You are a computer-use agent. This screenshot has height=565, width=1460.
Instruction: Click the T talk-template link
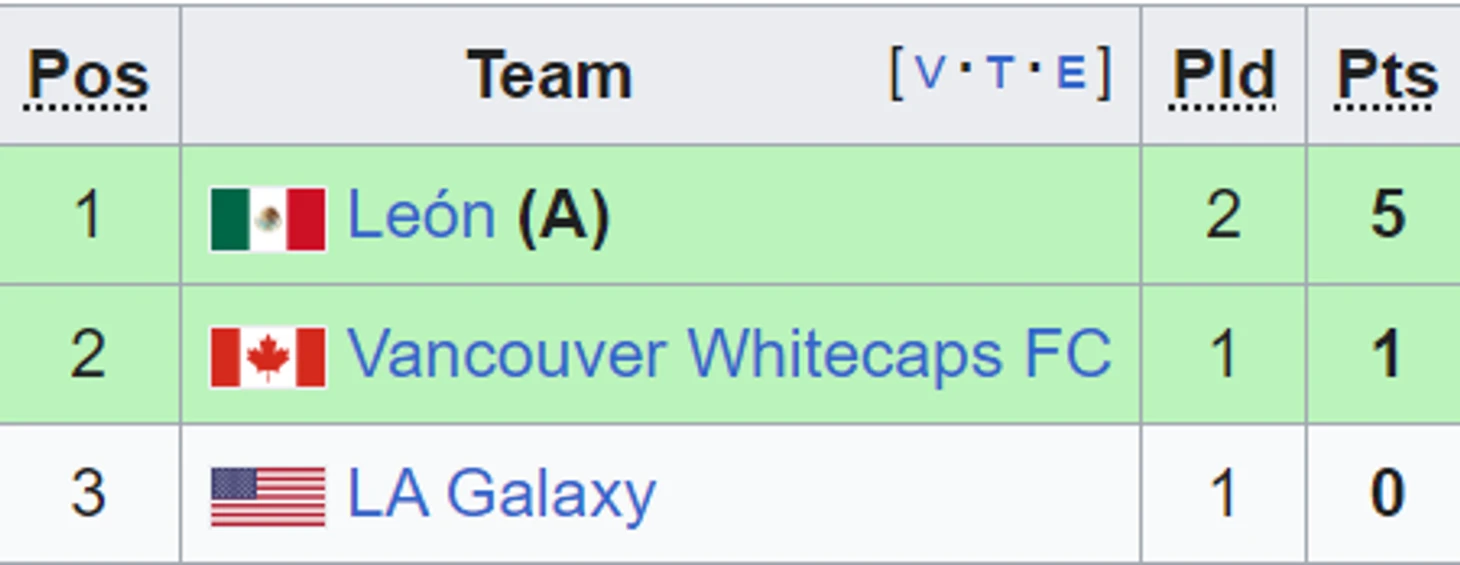pos(1000,73)
